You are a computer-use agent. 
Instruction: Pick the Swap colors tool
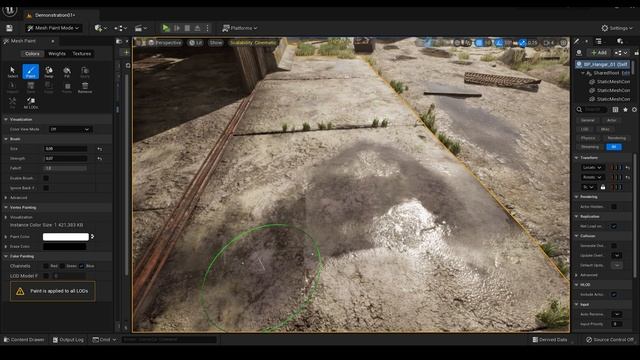pyautogui.click(x=49, y=71)
